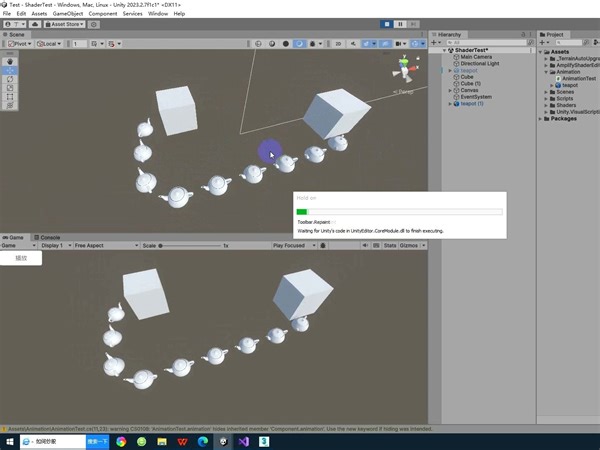The width and height of the screenshot is (600, 450).
Task: Select the Move tool
Action: click(10, 70)
